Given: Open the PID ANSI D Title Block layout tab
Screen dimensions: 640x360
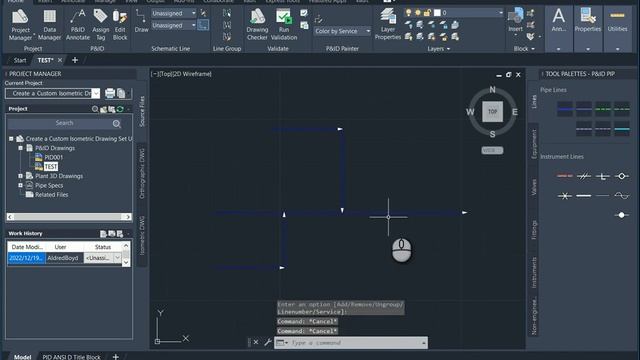Looking at the screenshot, I should (x=71, y=356).
